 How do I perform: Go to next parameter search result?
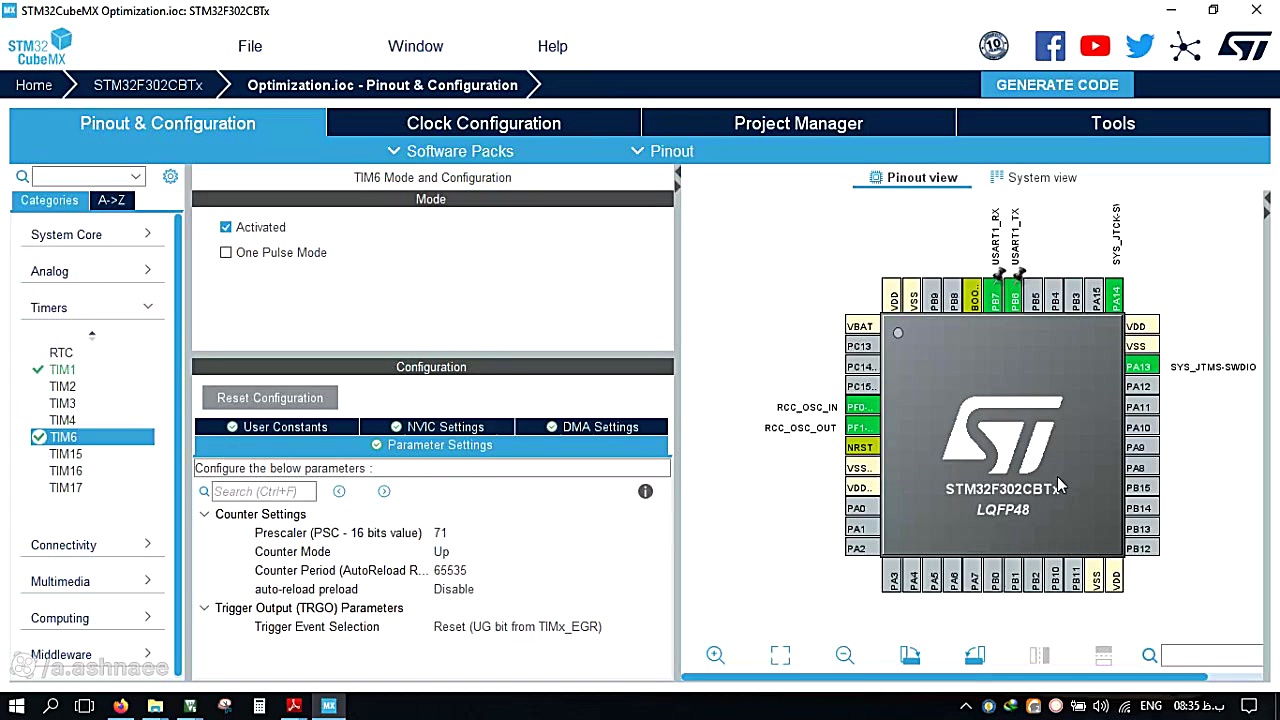[384, 491]
